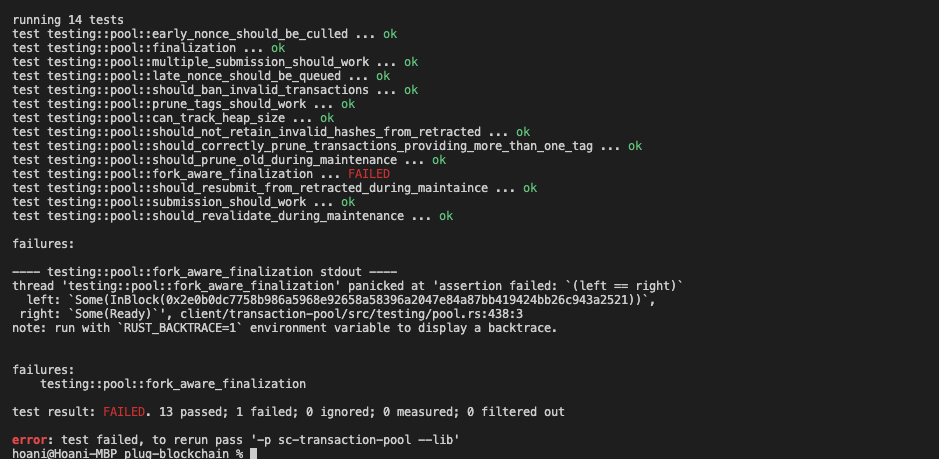Click the terminal prompt cursor after plug-blockchain %

[x=253, y=454]
